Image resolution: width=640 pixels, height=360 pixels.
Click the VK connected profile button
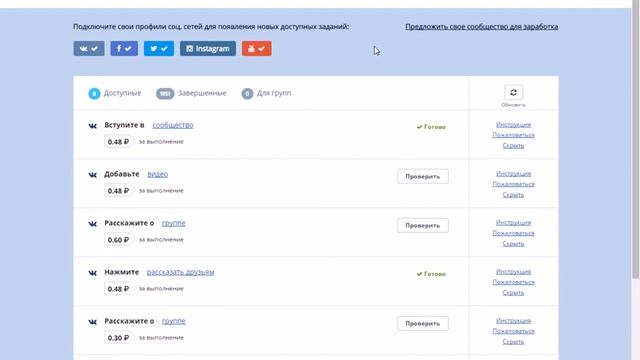[x=89, y=49]
